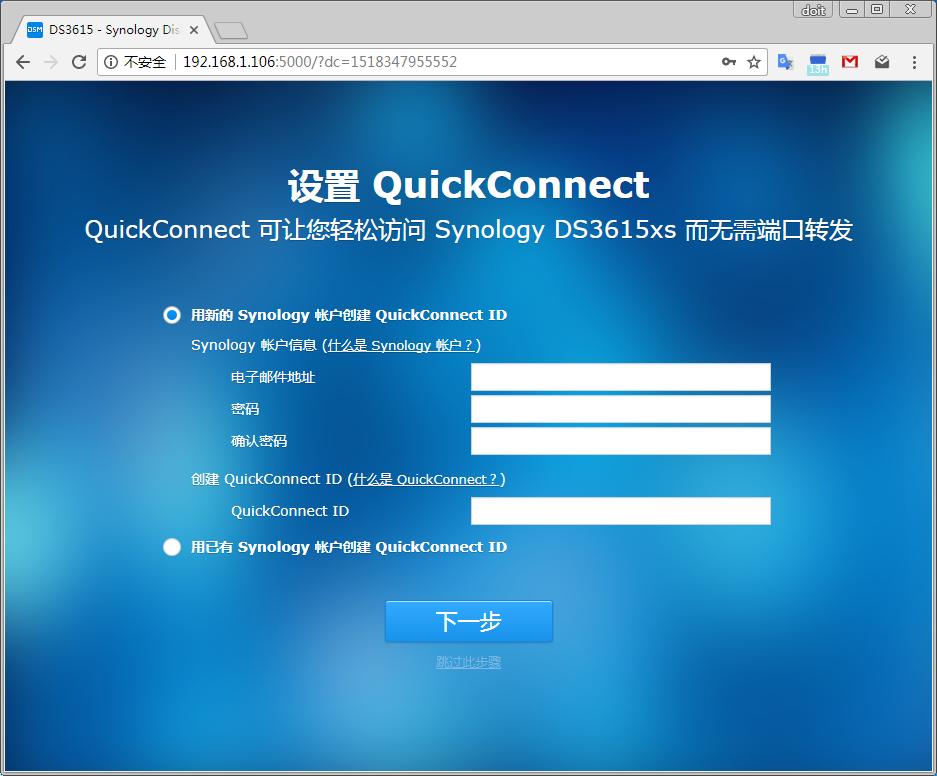The height and width of the screenshot is (776, 937).
Task: Open the 什么是 Synology 帐户？ link
Action: click(401, 345)
